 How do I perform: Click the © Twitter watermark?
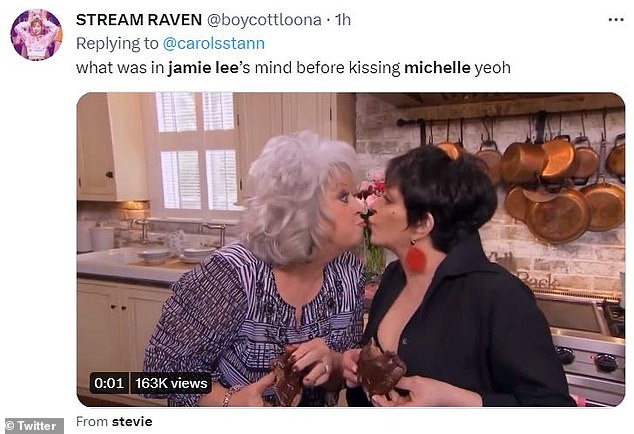pos(34,426)
